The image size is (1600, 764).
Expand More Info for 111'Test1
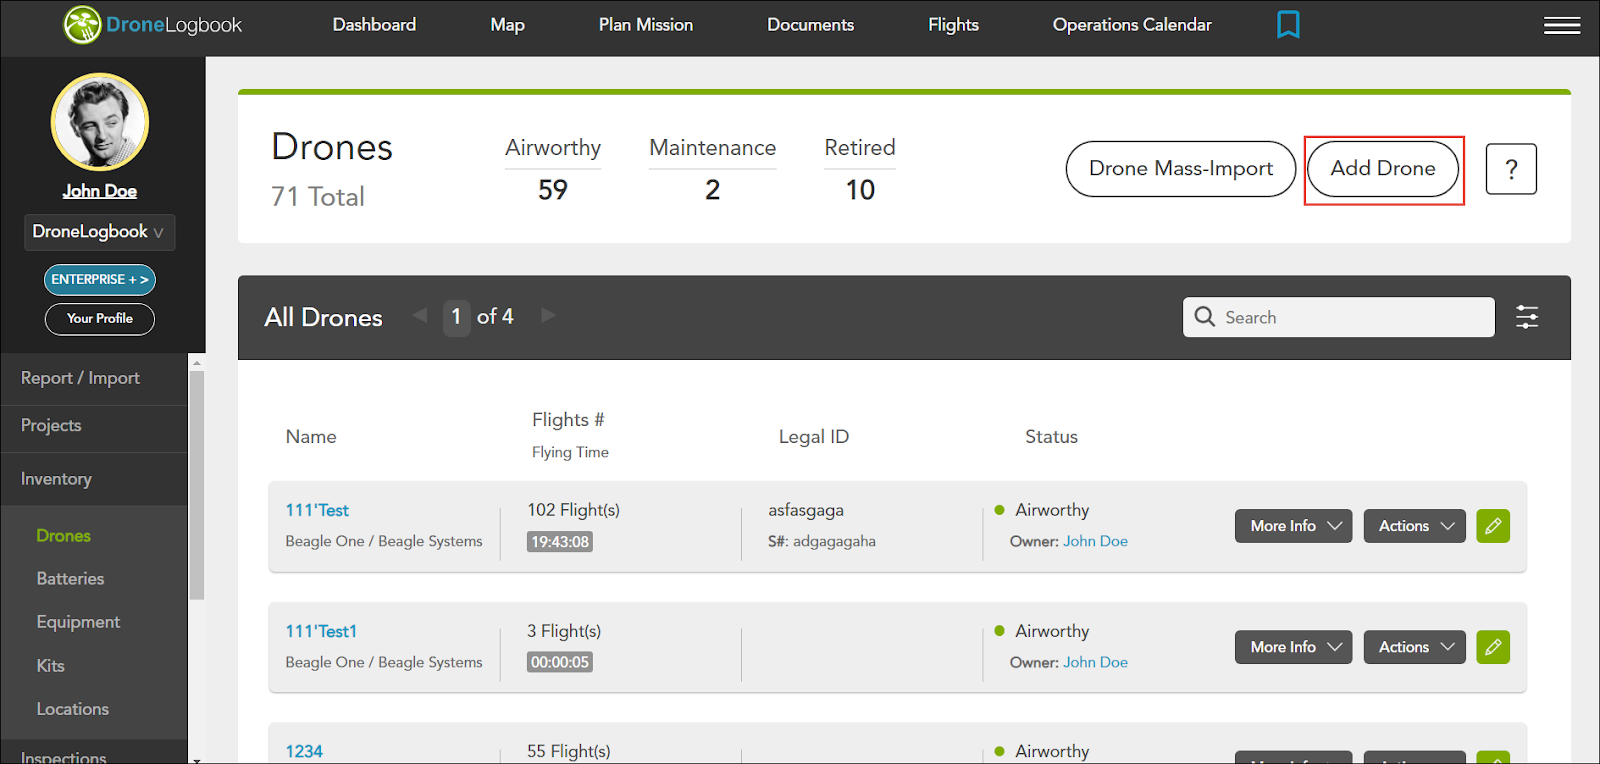point(1293,647)
